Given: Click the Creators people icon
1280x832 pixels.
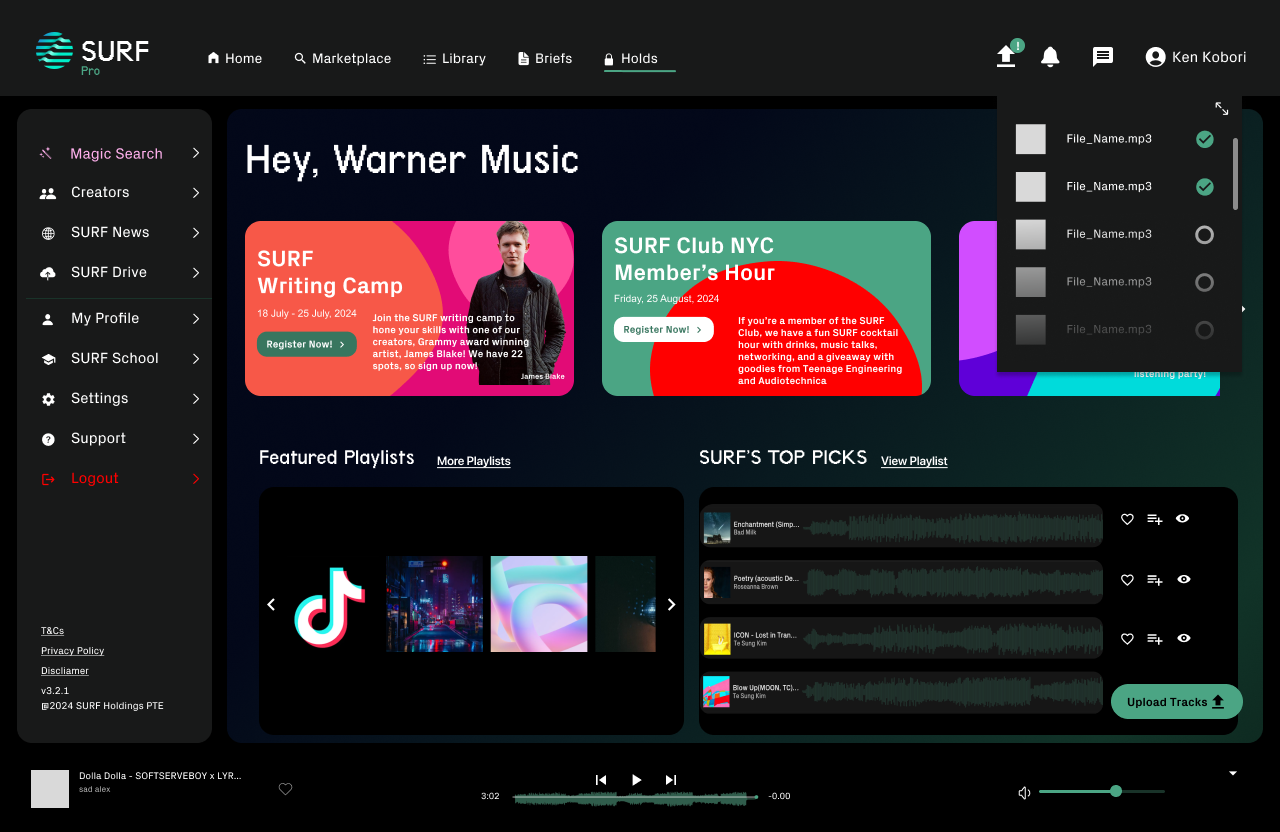Looking at the screenshot, I should tap(48, 193).
